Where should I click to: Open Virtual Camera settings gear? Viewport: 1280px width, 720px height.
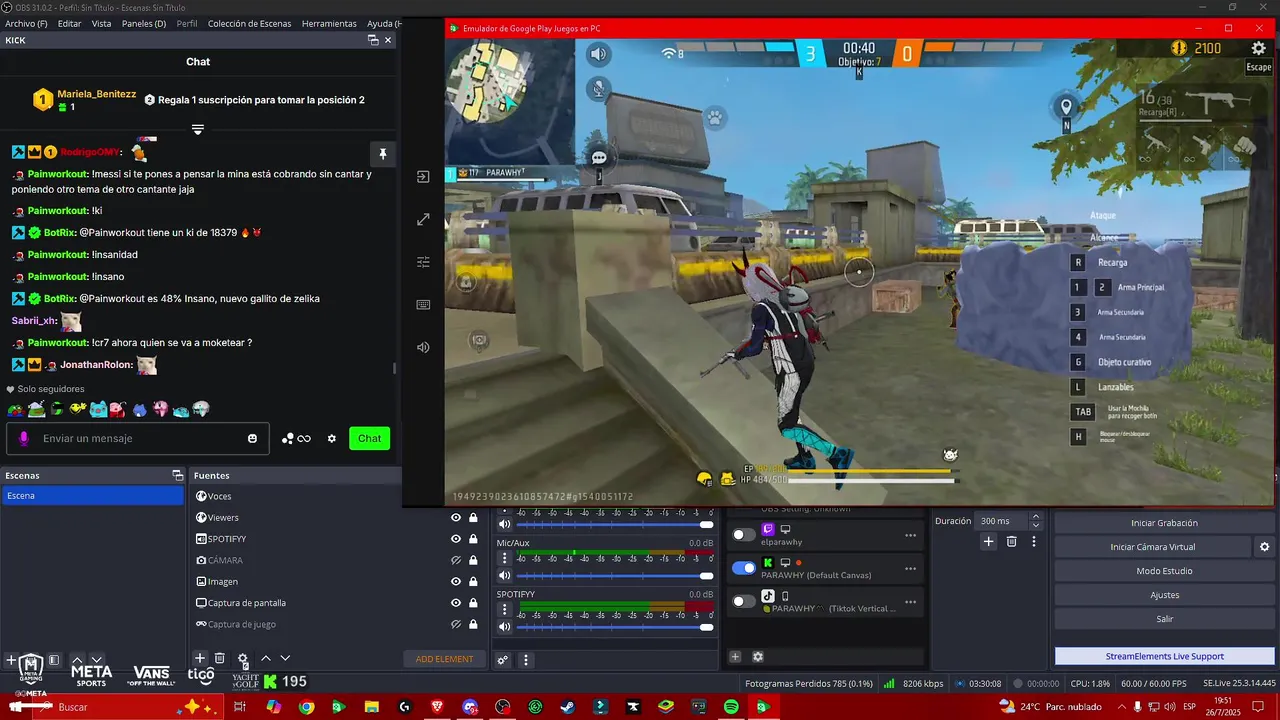[1264, 547]
